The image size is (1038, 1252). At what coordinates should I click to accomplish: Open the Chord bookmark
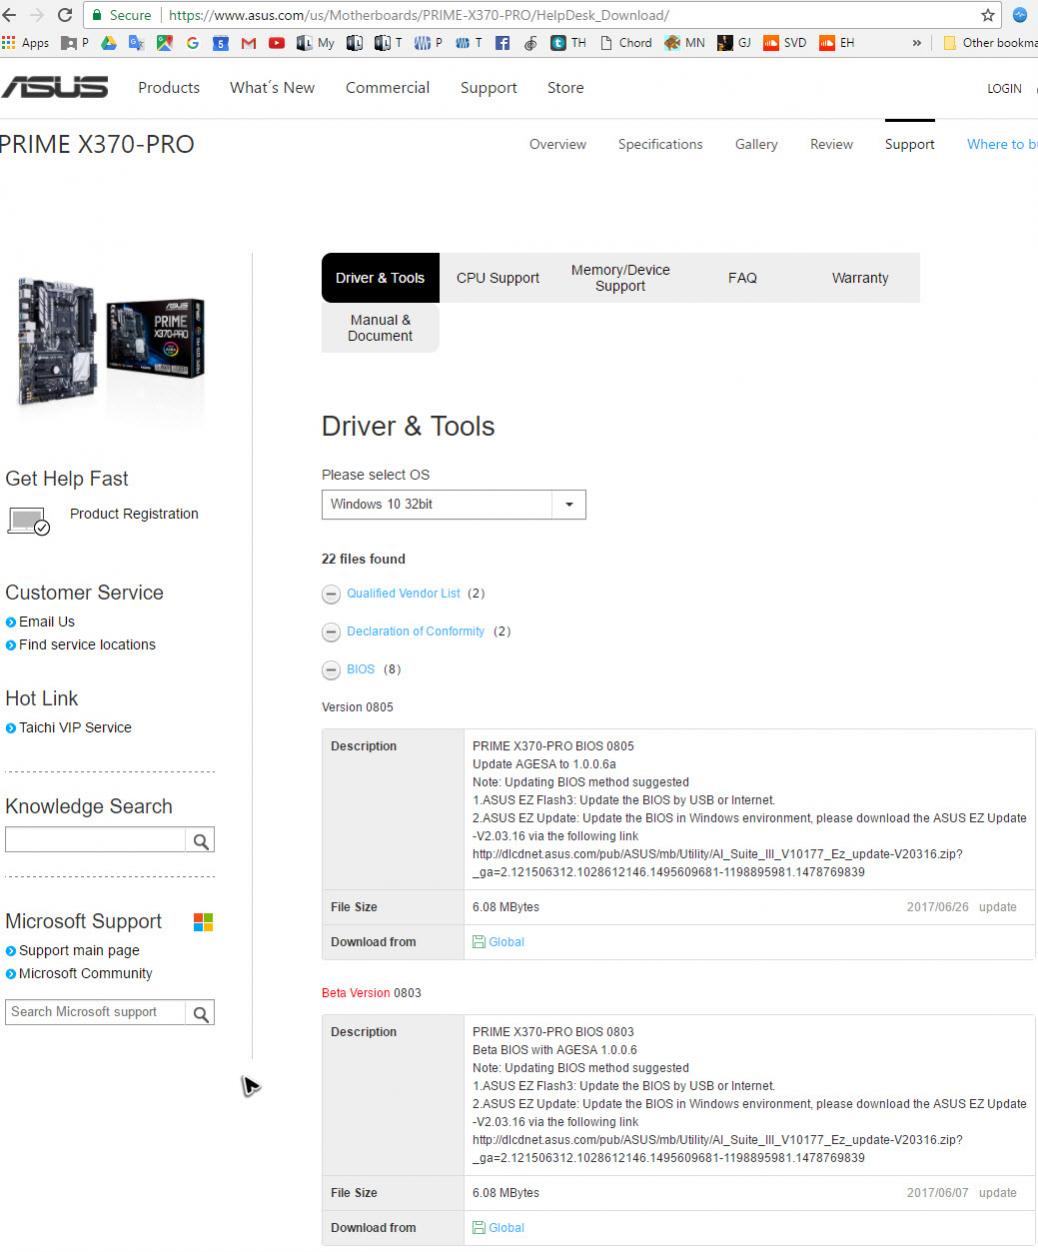point(626,43)
